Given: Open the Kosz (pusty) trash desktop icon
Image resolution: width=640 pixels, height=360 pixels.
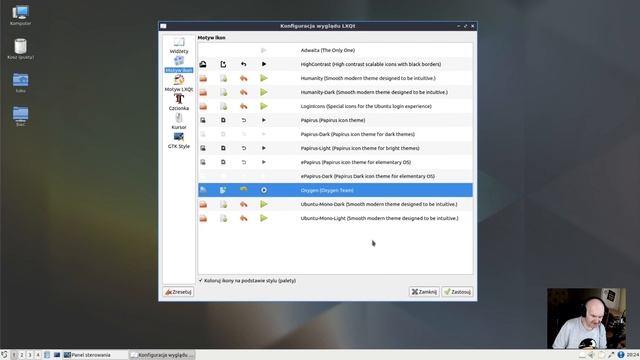Looking at the screenshot, I should pos(20,49).
